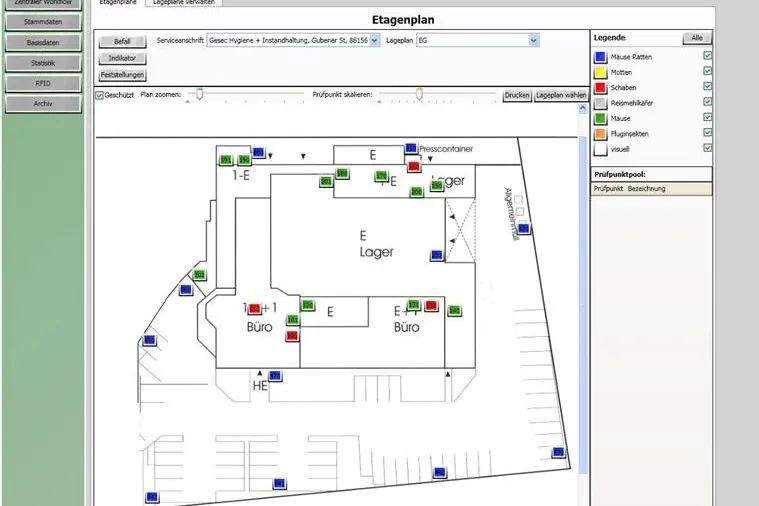The width and height of the screenshot is (759, 506).
Task: Open Statistik in the left sidebar
Action: click(43, 63)
